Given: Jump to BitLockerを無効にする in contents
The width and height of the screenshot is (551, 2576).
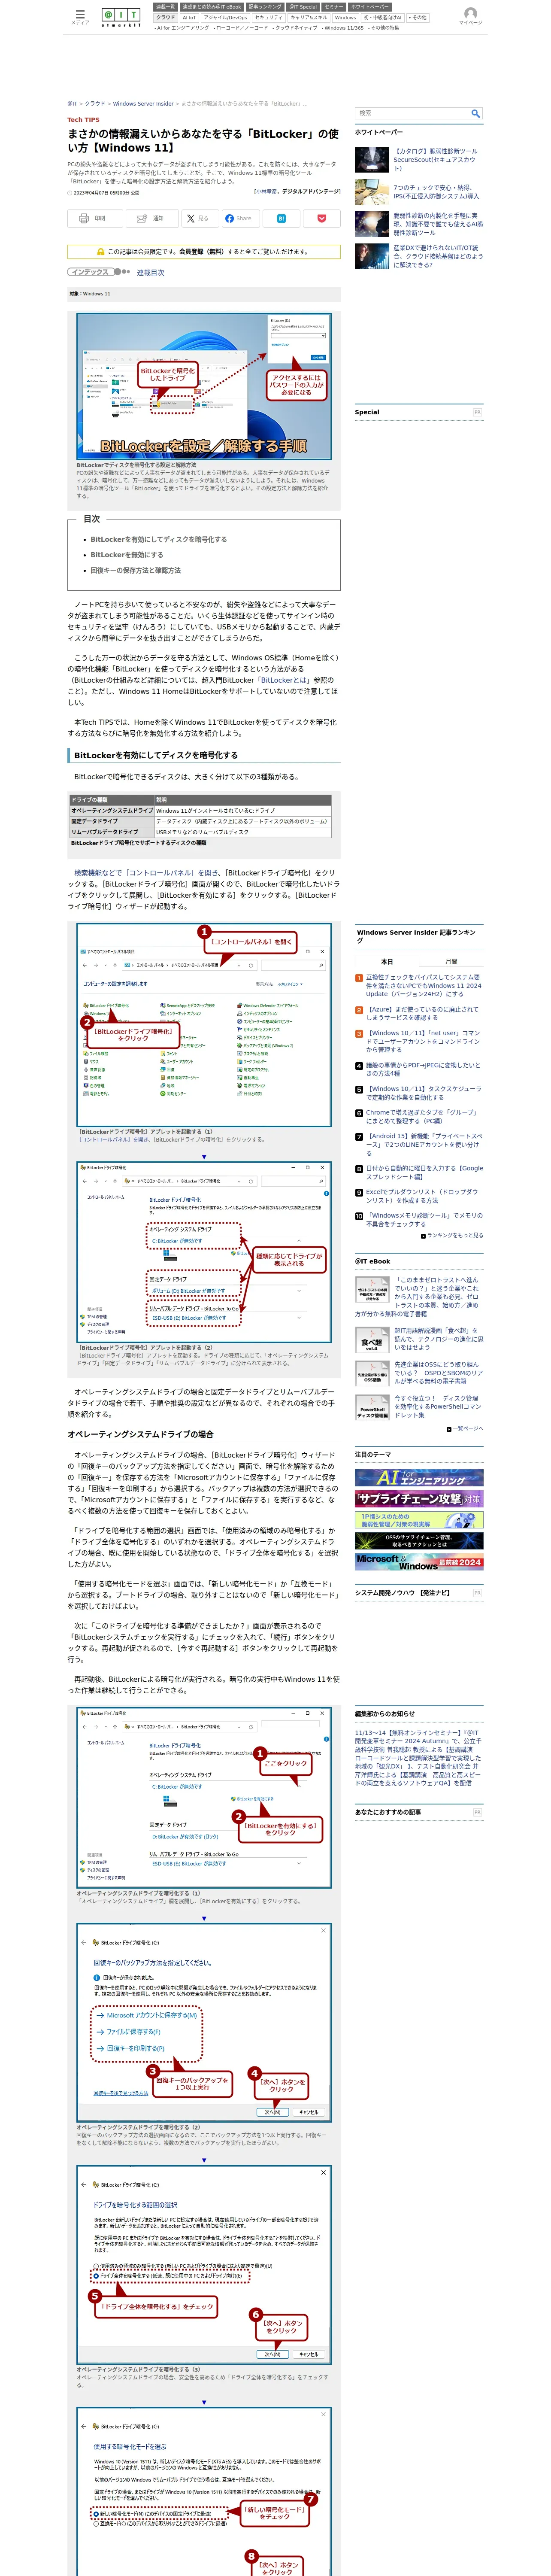Looking at the screenshot, I should point(127,555).
